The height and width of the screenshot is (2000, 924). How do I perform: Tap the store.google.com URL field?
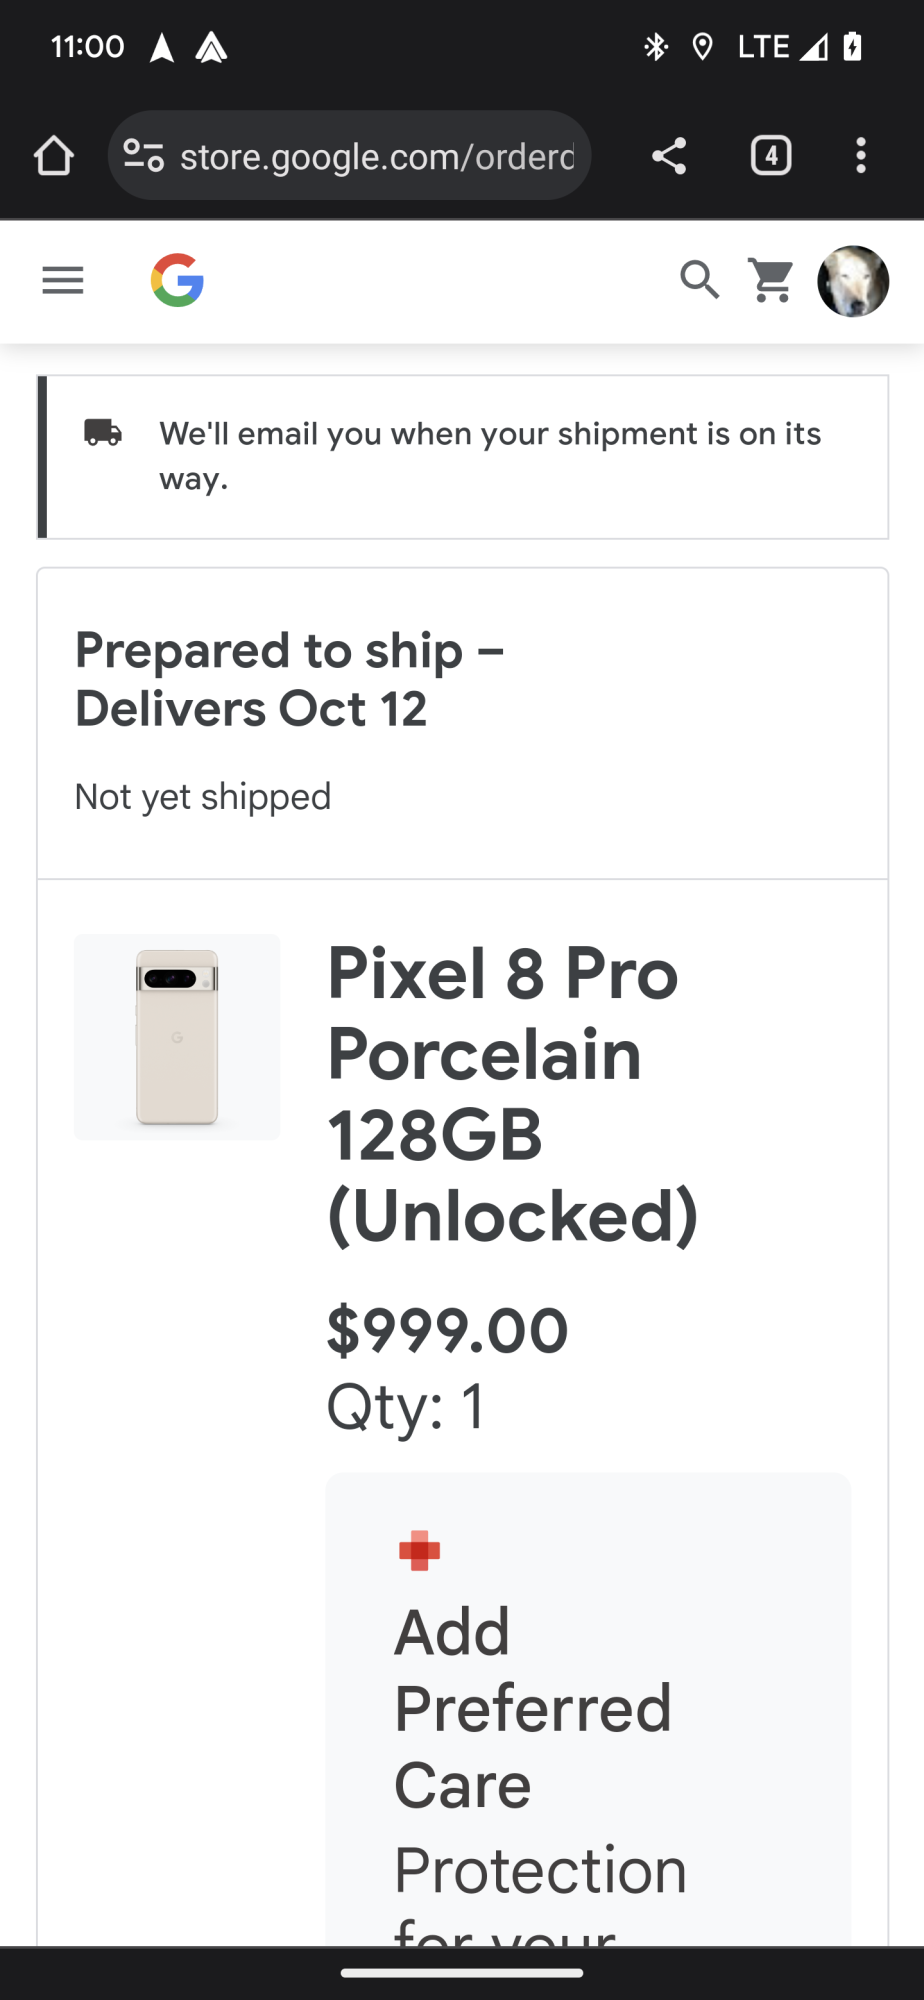(376, 156)
